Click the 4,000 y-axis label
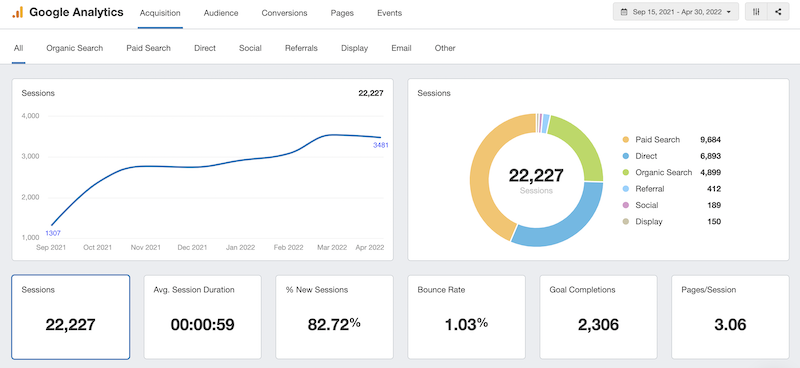The image size is (800, 368). click(31, 116)
